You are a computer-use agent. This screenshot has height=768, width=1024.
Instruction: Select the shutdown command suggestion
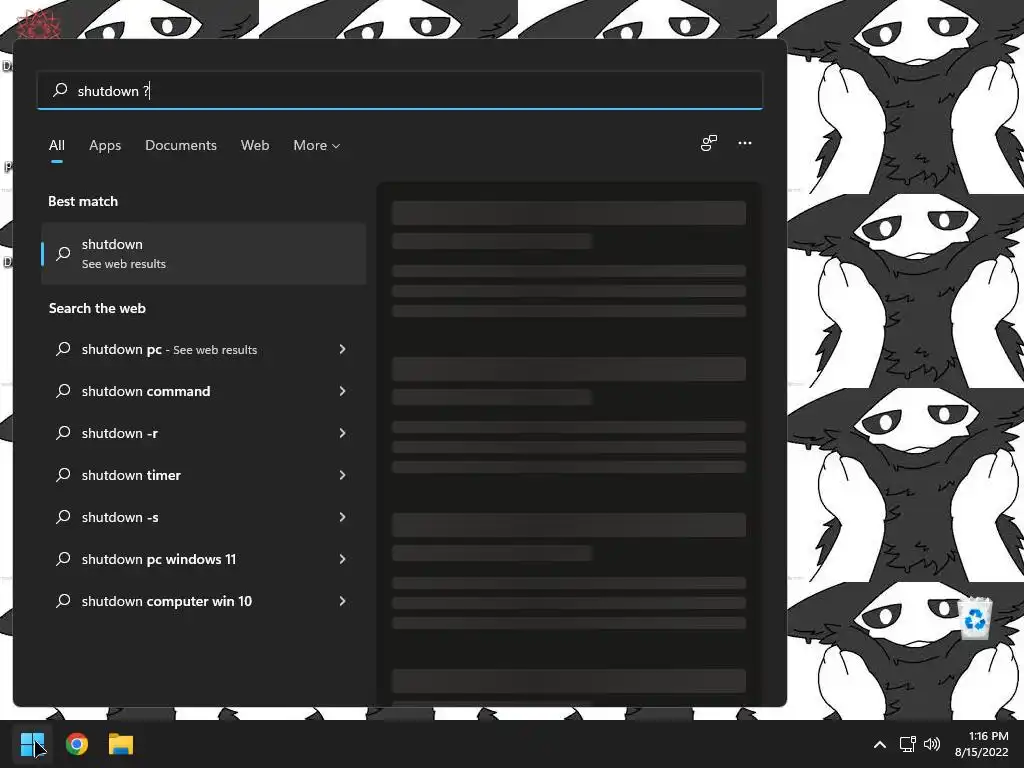coord(203,391)
